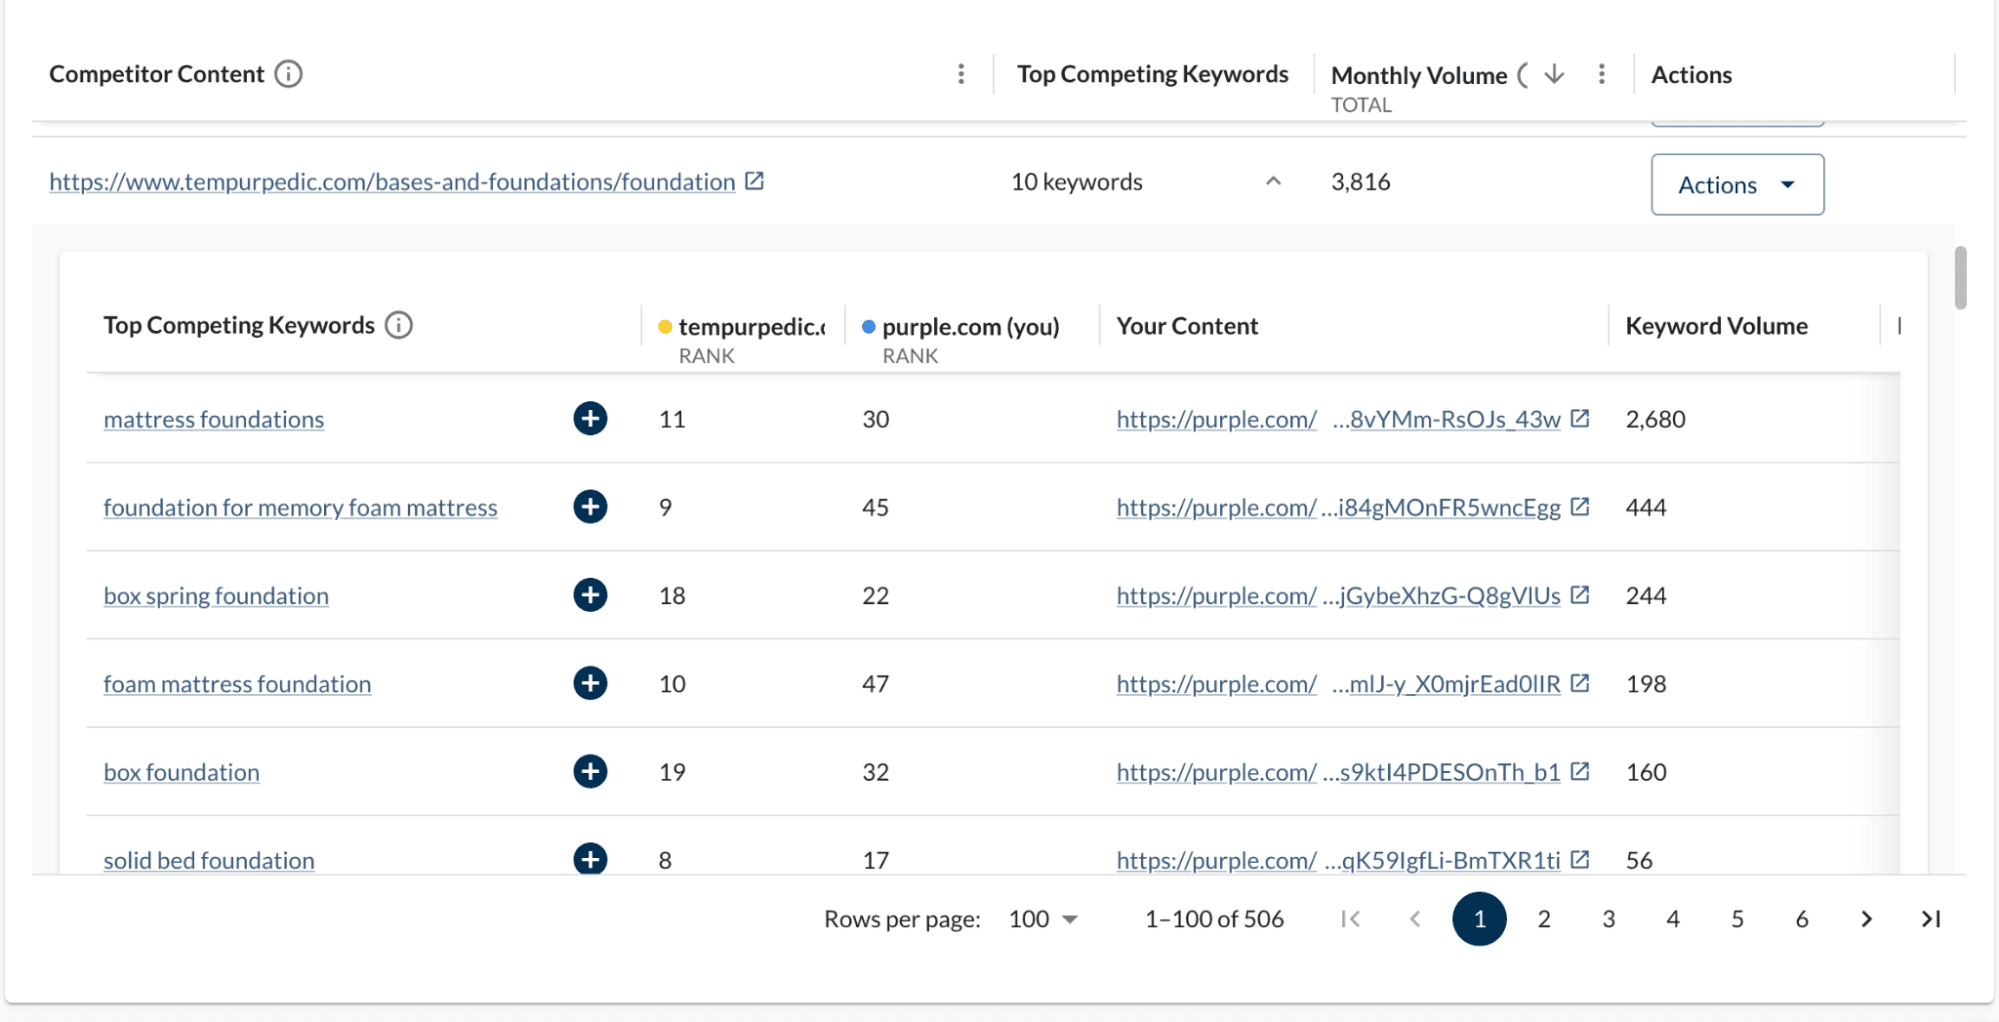Open purple.com external link for foam mattress foundation

click(x=1580, y=683)
